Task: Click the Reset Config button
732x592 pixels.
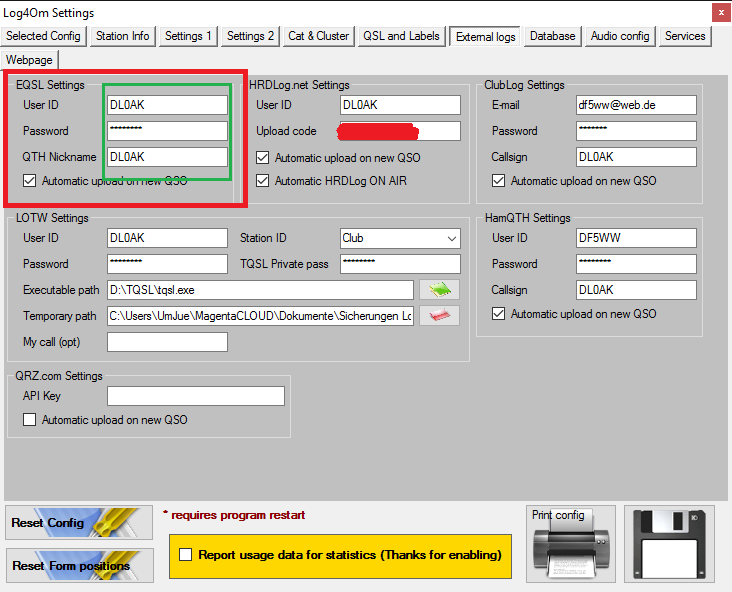Action: 79,522
